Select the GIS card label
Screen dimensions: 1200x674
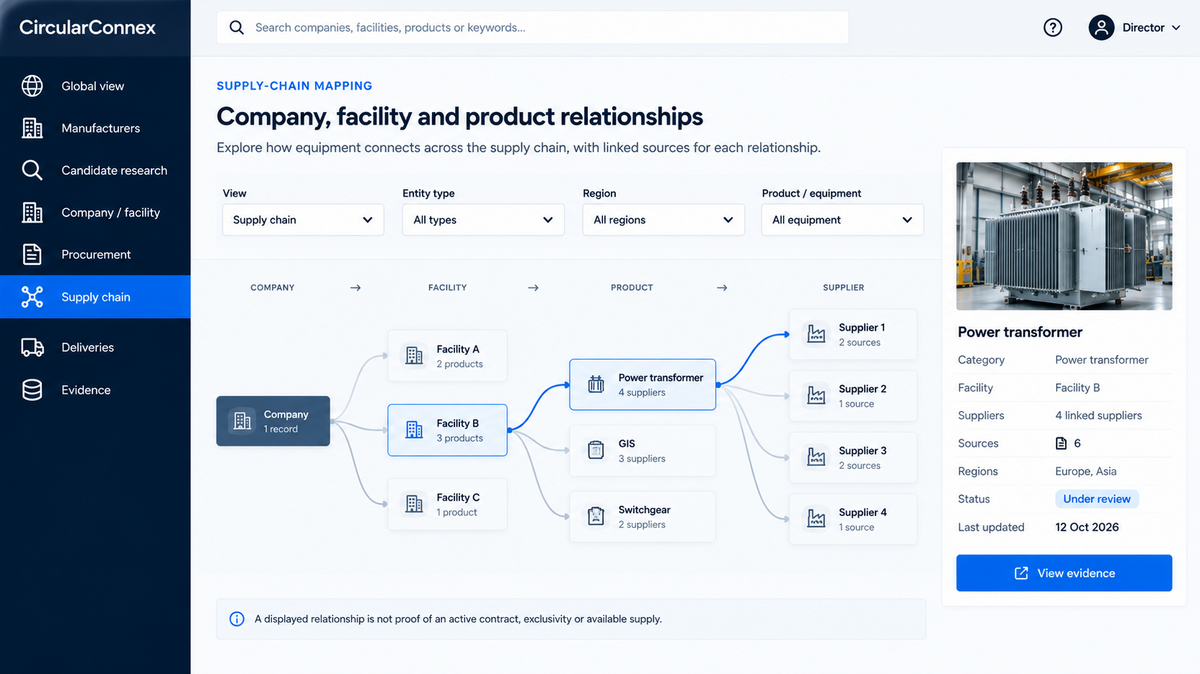tap(627, 443)
